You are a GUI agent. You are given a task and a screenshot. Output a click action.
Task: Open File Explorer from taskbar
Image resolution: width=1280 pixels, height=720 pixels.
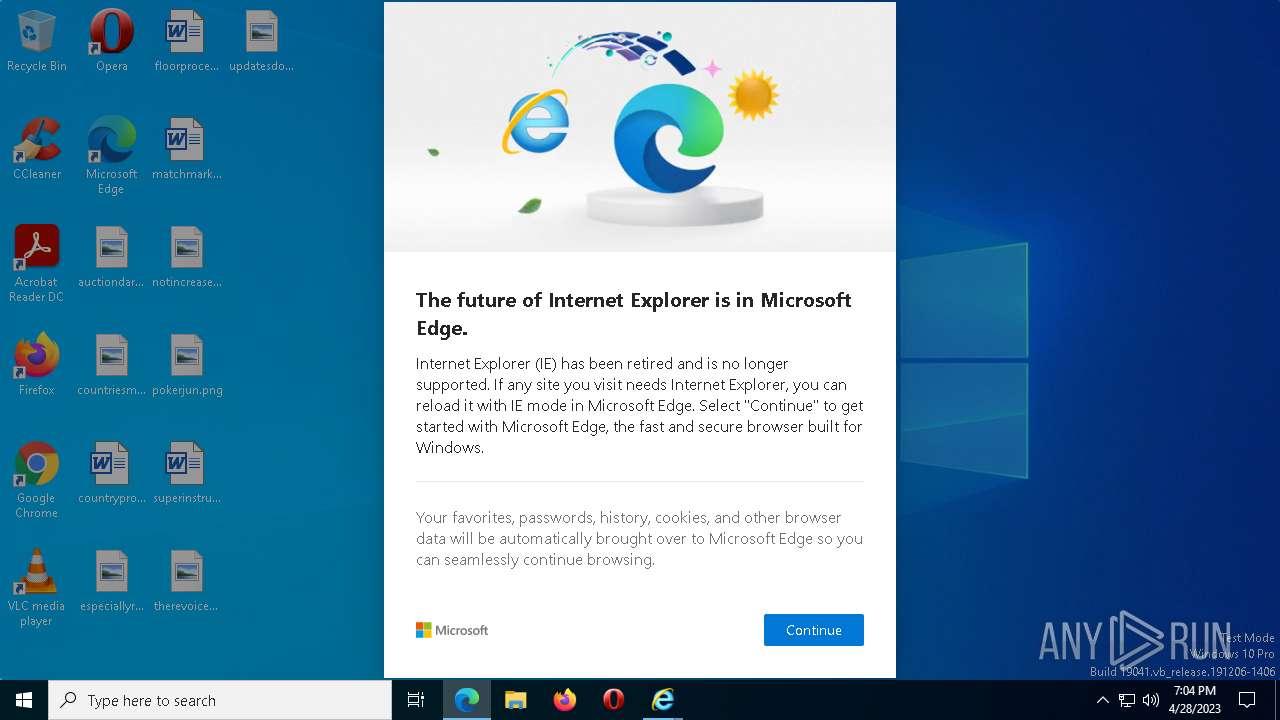(515, 700)
